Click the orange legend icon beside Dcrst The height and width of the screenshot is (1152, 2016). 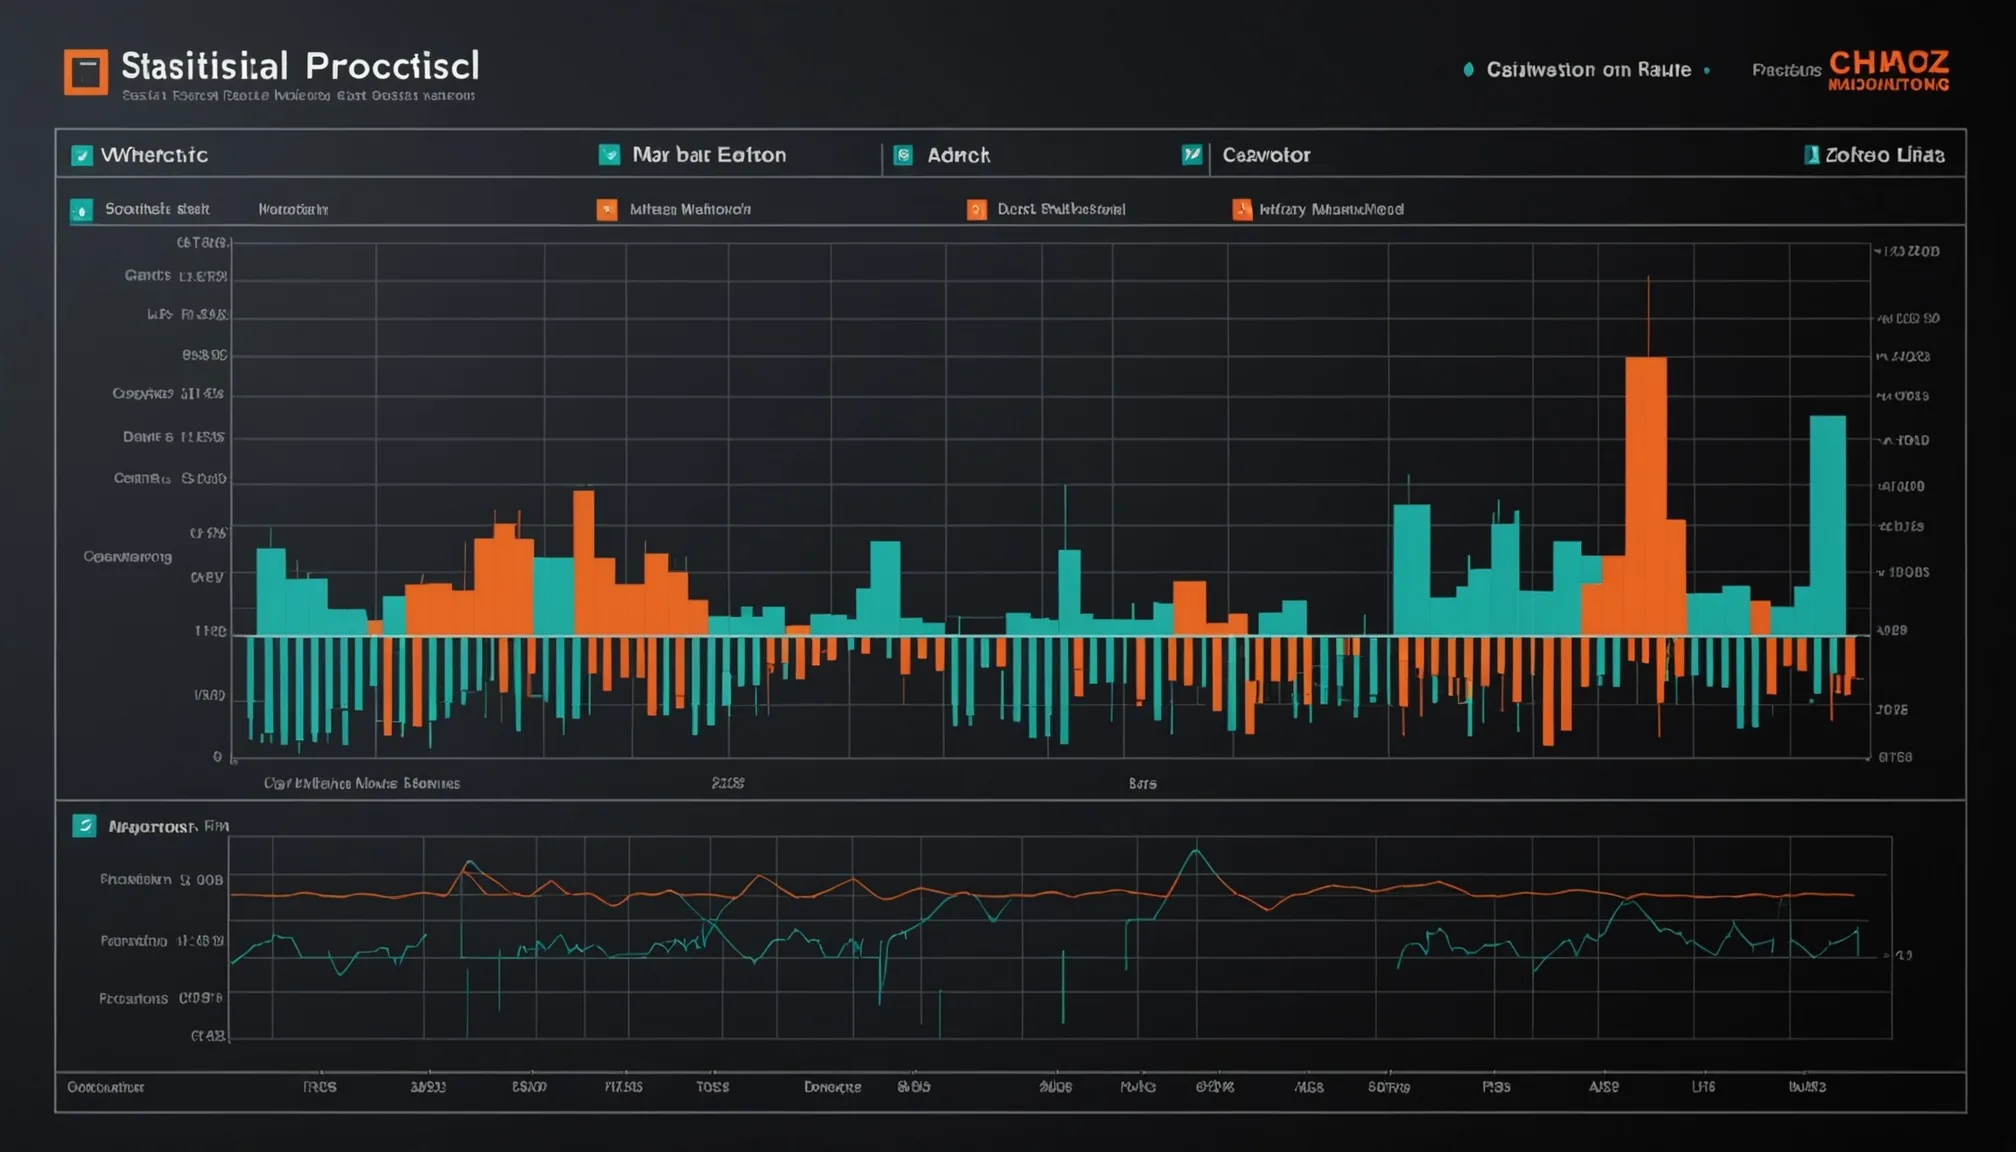tap(977, 209)
